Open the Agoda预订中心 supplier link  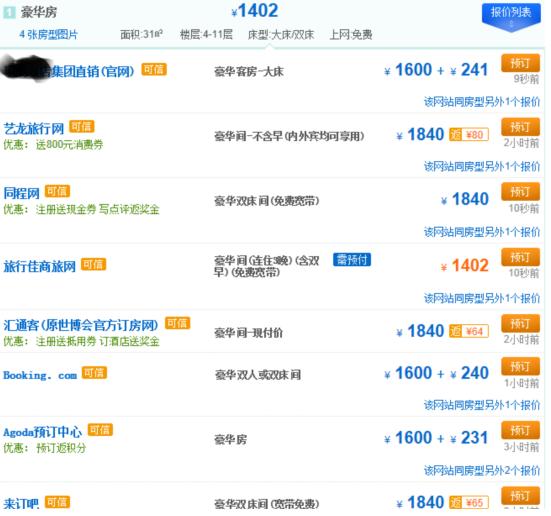pyautogui.click(x=43, y=432)
